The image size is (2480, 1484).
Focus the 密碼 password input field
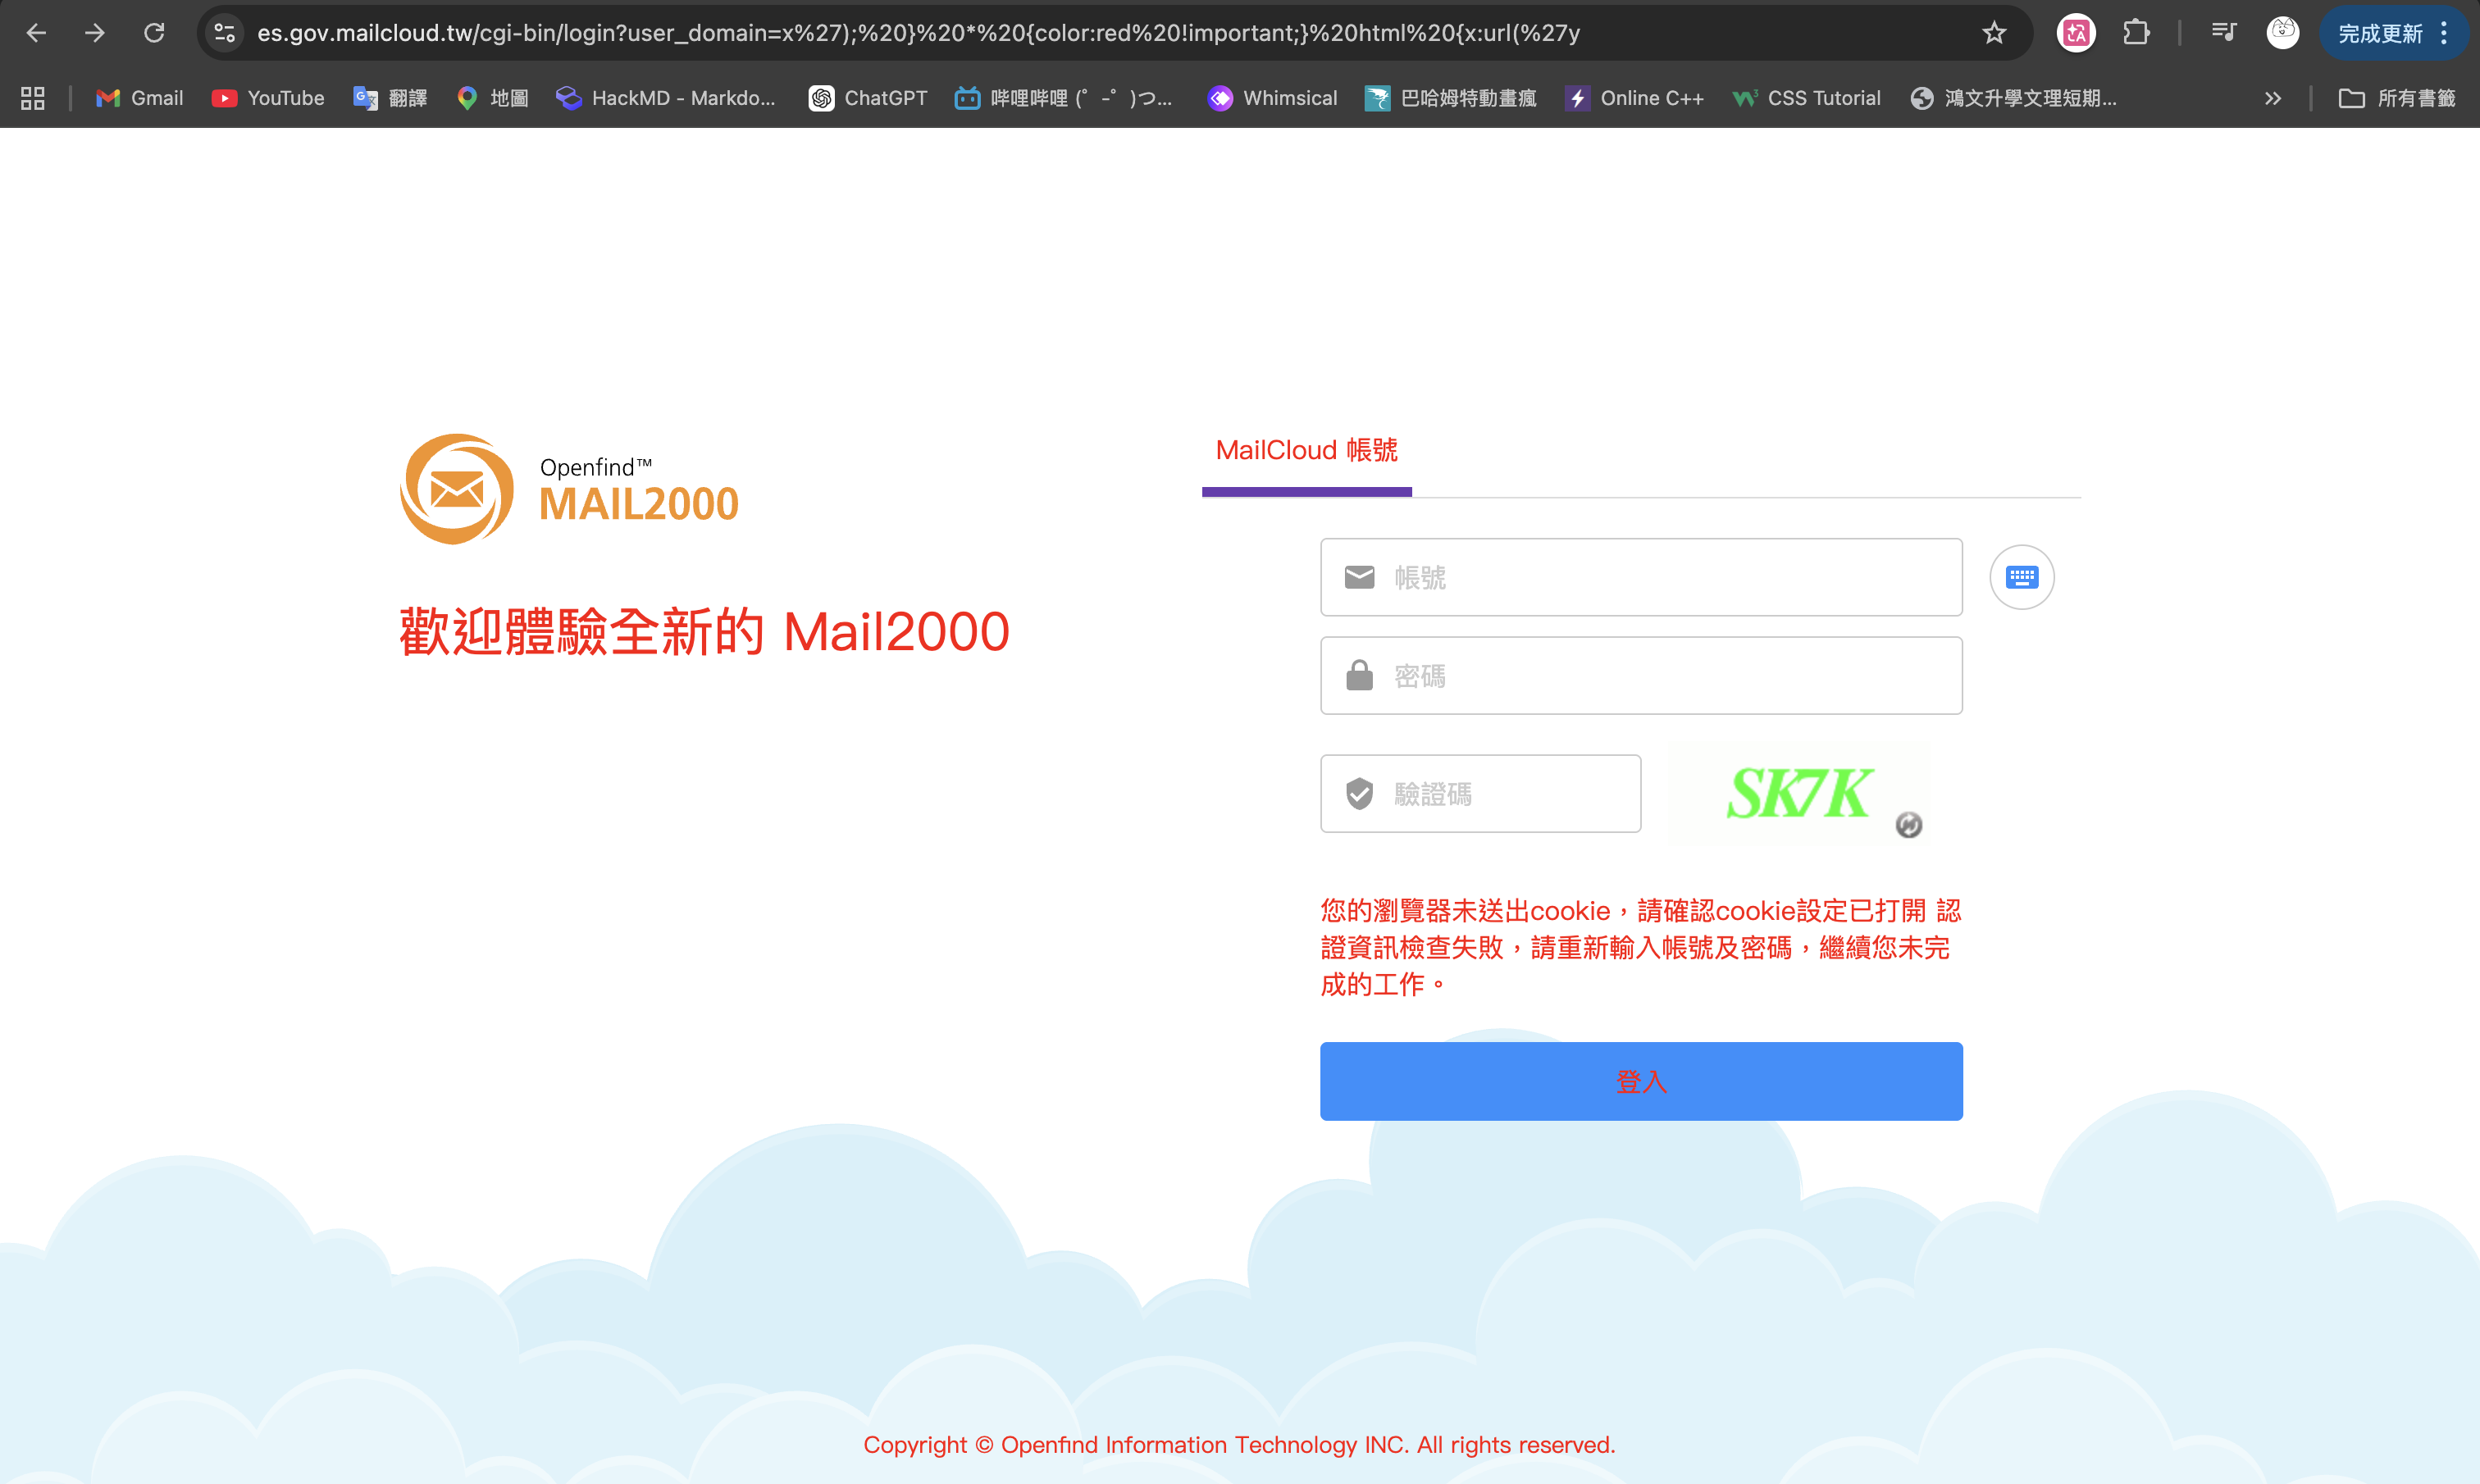click(x=1641, y=675)
